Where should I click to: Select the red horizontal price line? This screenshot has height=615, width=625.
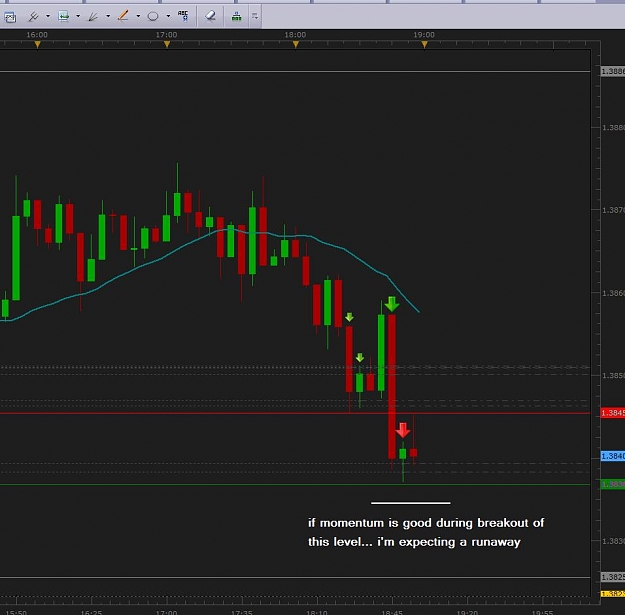coord(295,413)
